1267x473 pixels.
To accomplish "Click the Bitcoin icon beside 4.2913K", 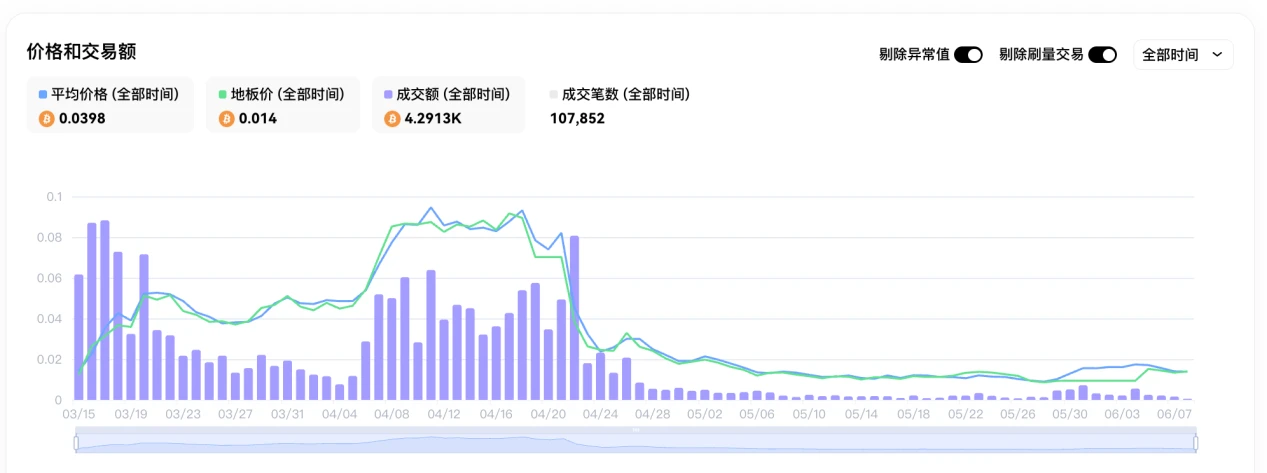I will pos(391,118).
